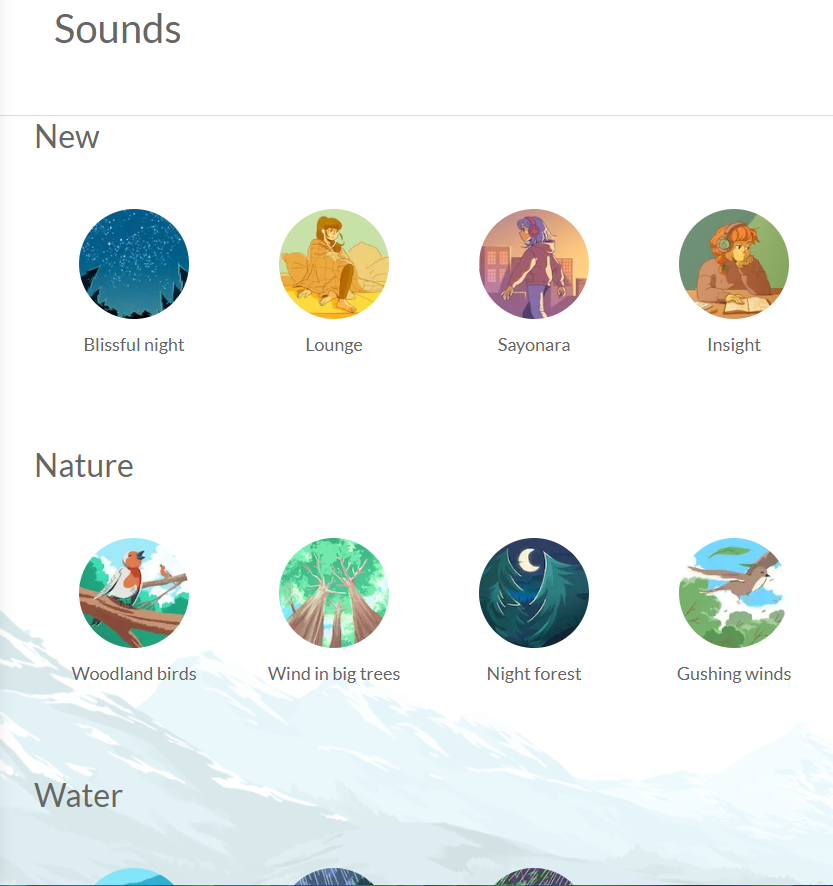Activate the Night forest moon icon
The height and width of the screenshot is (886, 833).
click(534, 593)
